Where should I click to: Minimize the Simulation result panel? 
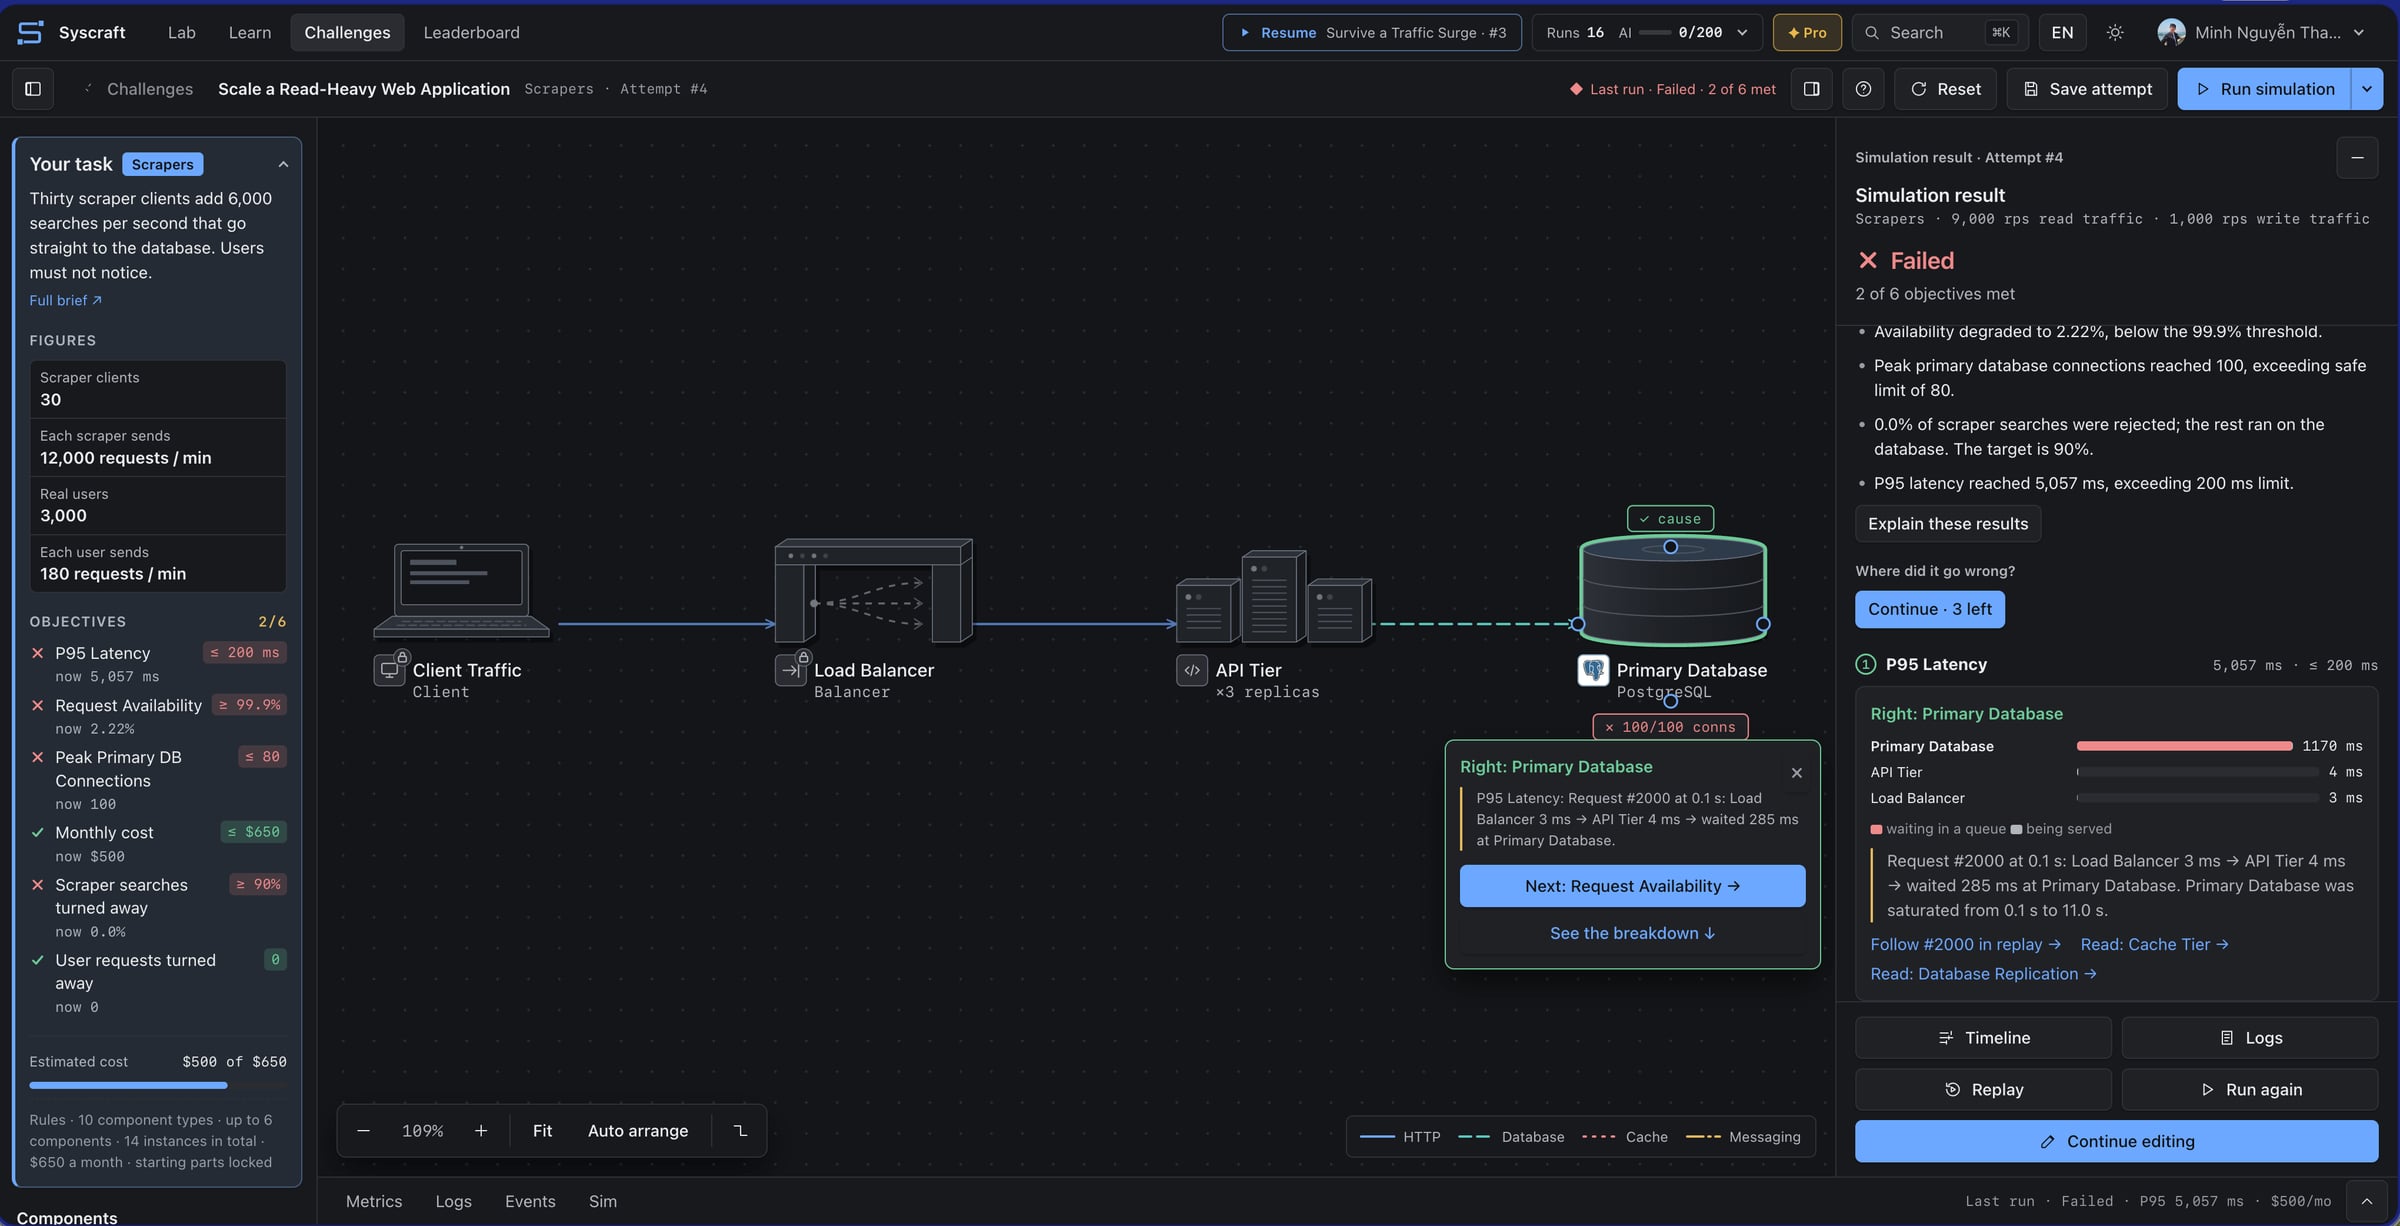click(x=2357, y=158)
